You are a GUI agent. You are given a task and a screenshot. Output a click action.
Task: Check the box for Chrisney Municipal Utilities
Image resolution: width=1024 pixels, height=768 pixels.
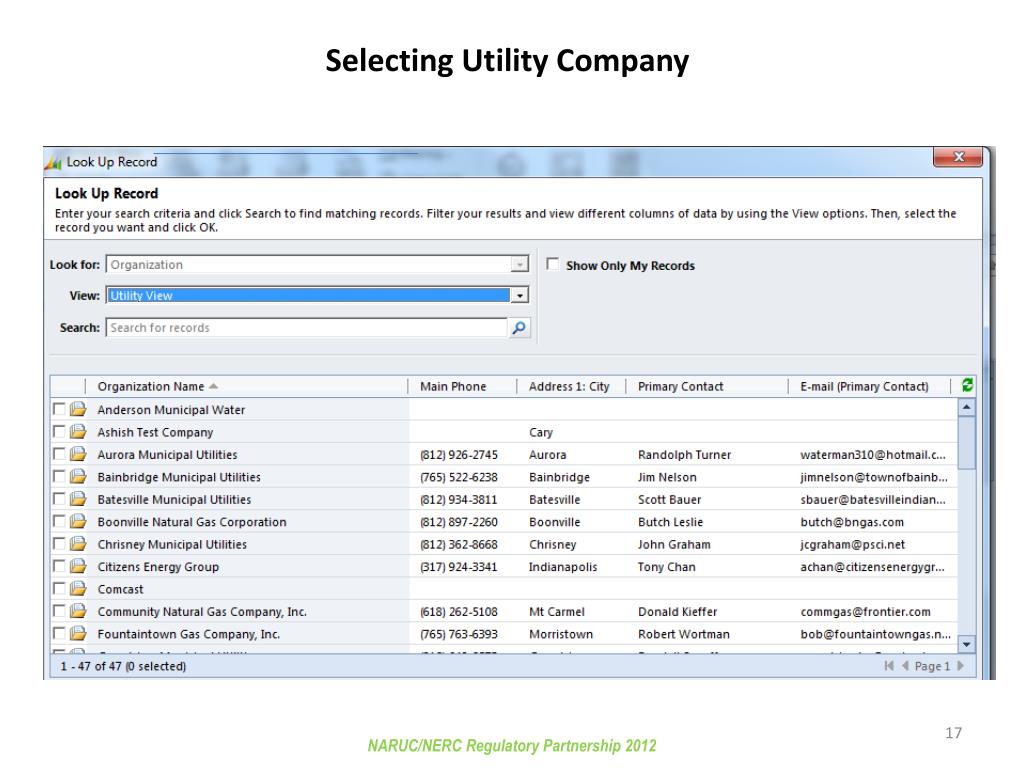point(59,543)
